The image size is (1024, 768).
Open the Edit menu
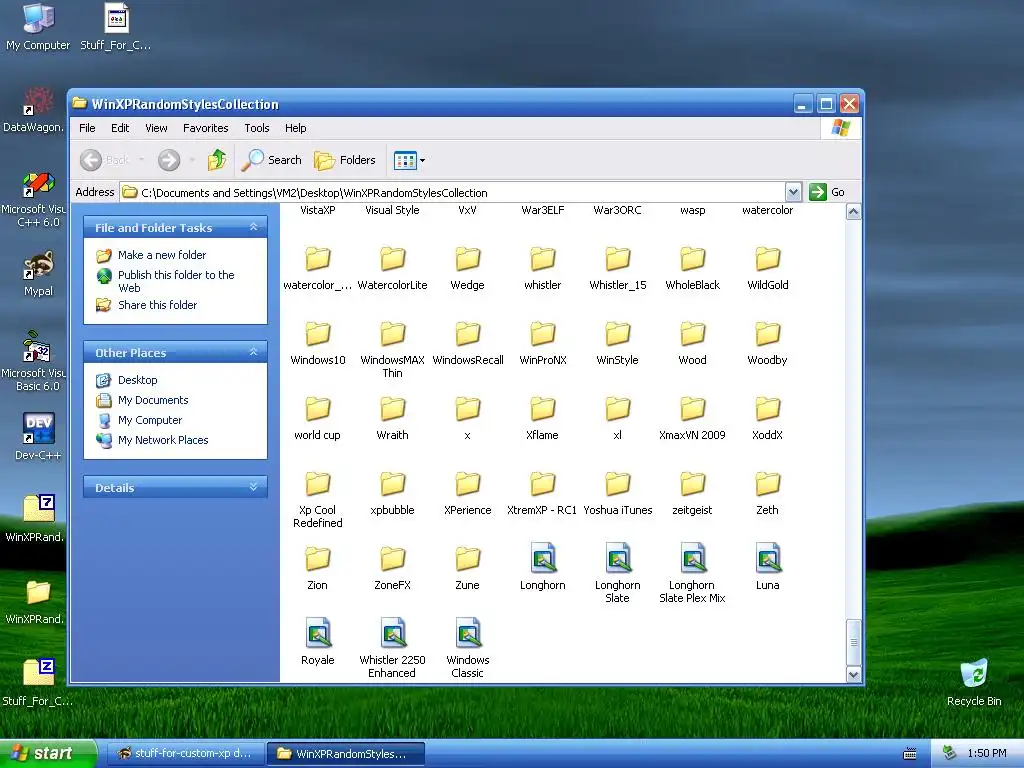click(x=120, y=128)
